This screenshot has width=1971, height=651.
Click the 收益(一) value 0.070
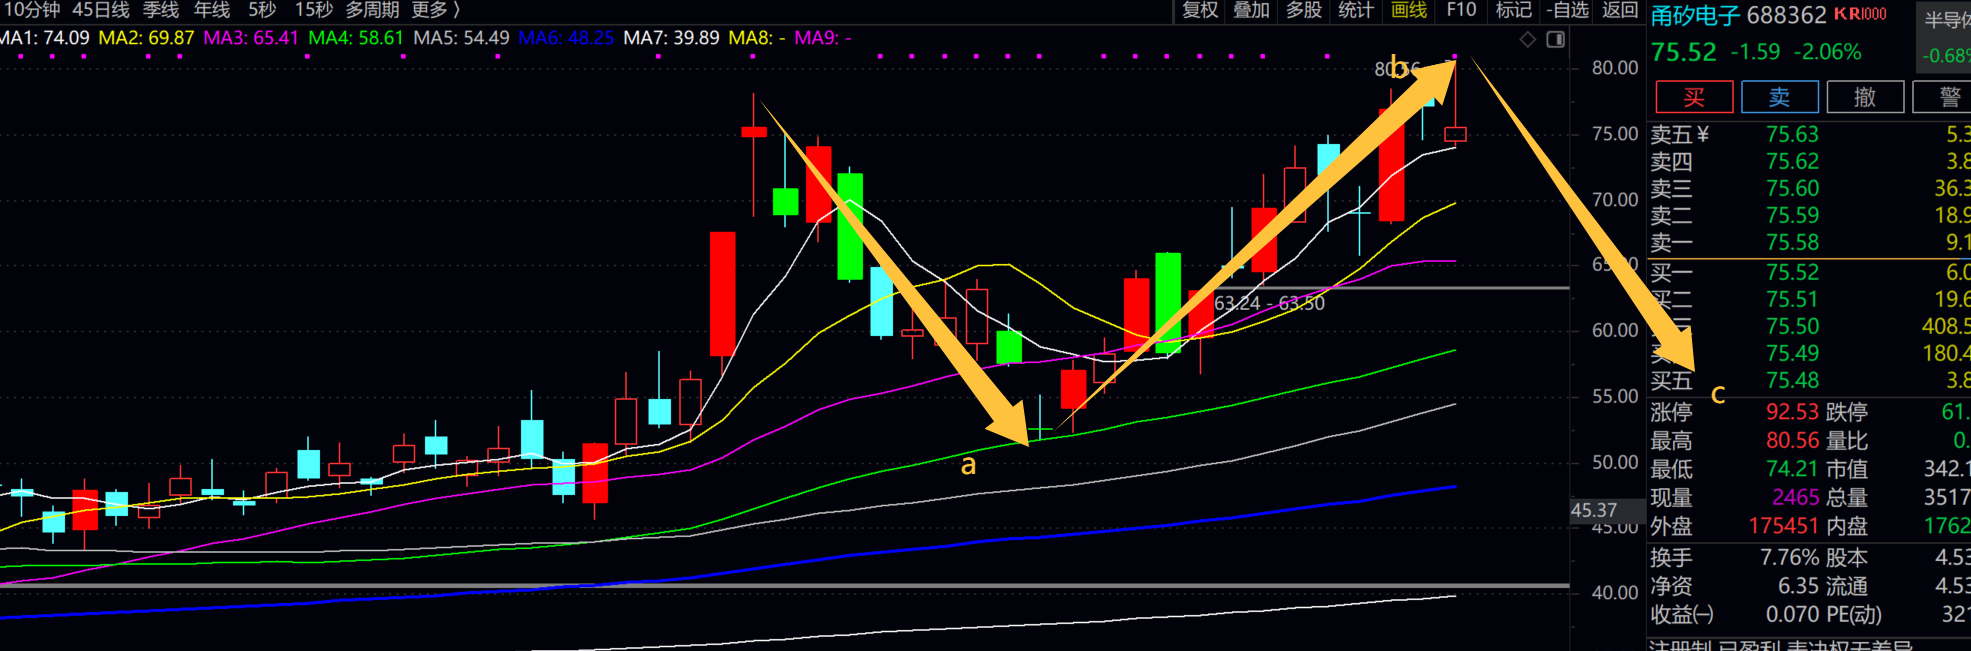coord(1793,614)
